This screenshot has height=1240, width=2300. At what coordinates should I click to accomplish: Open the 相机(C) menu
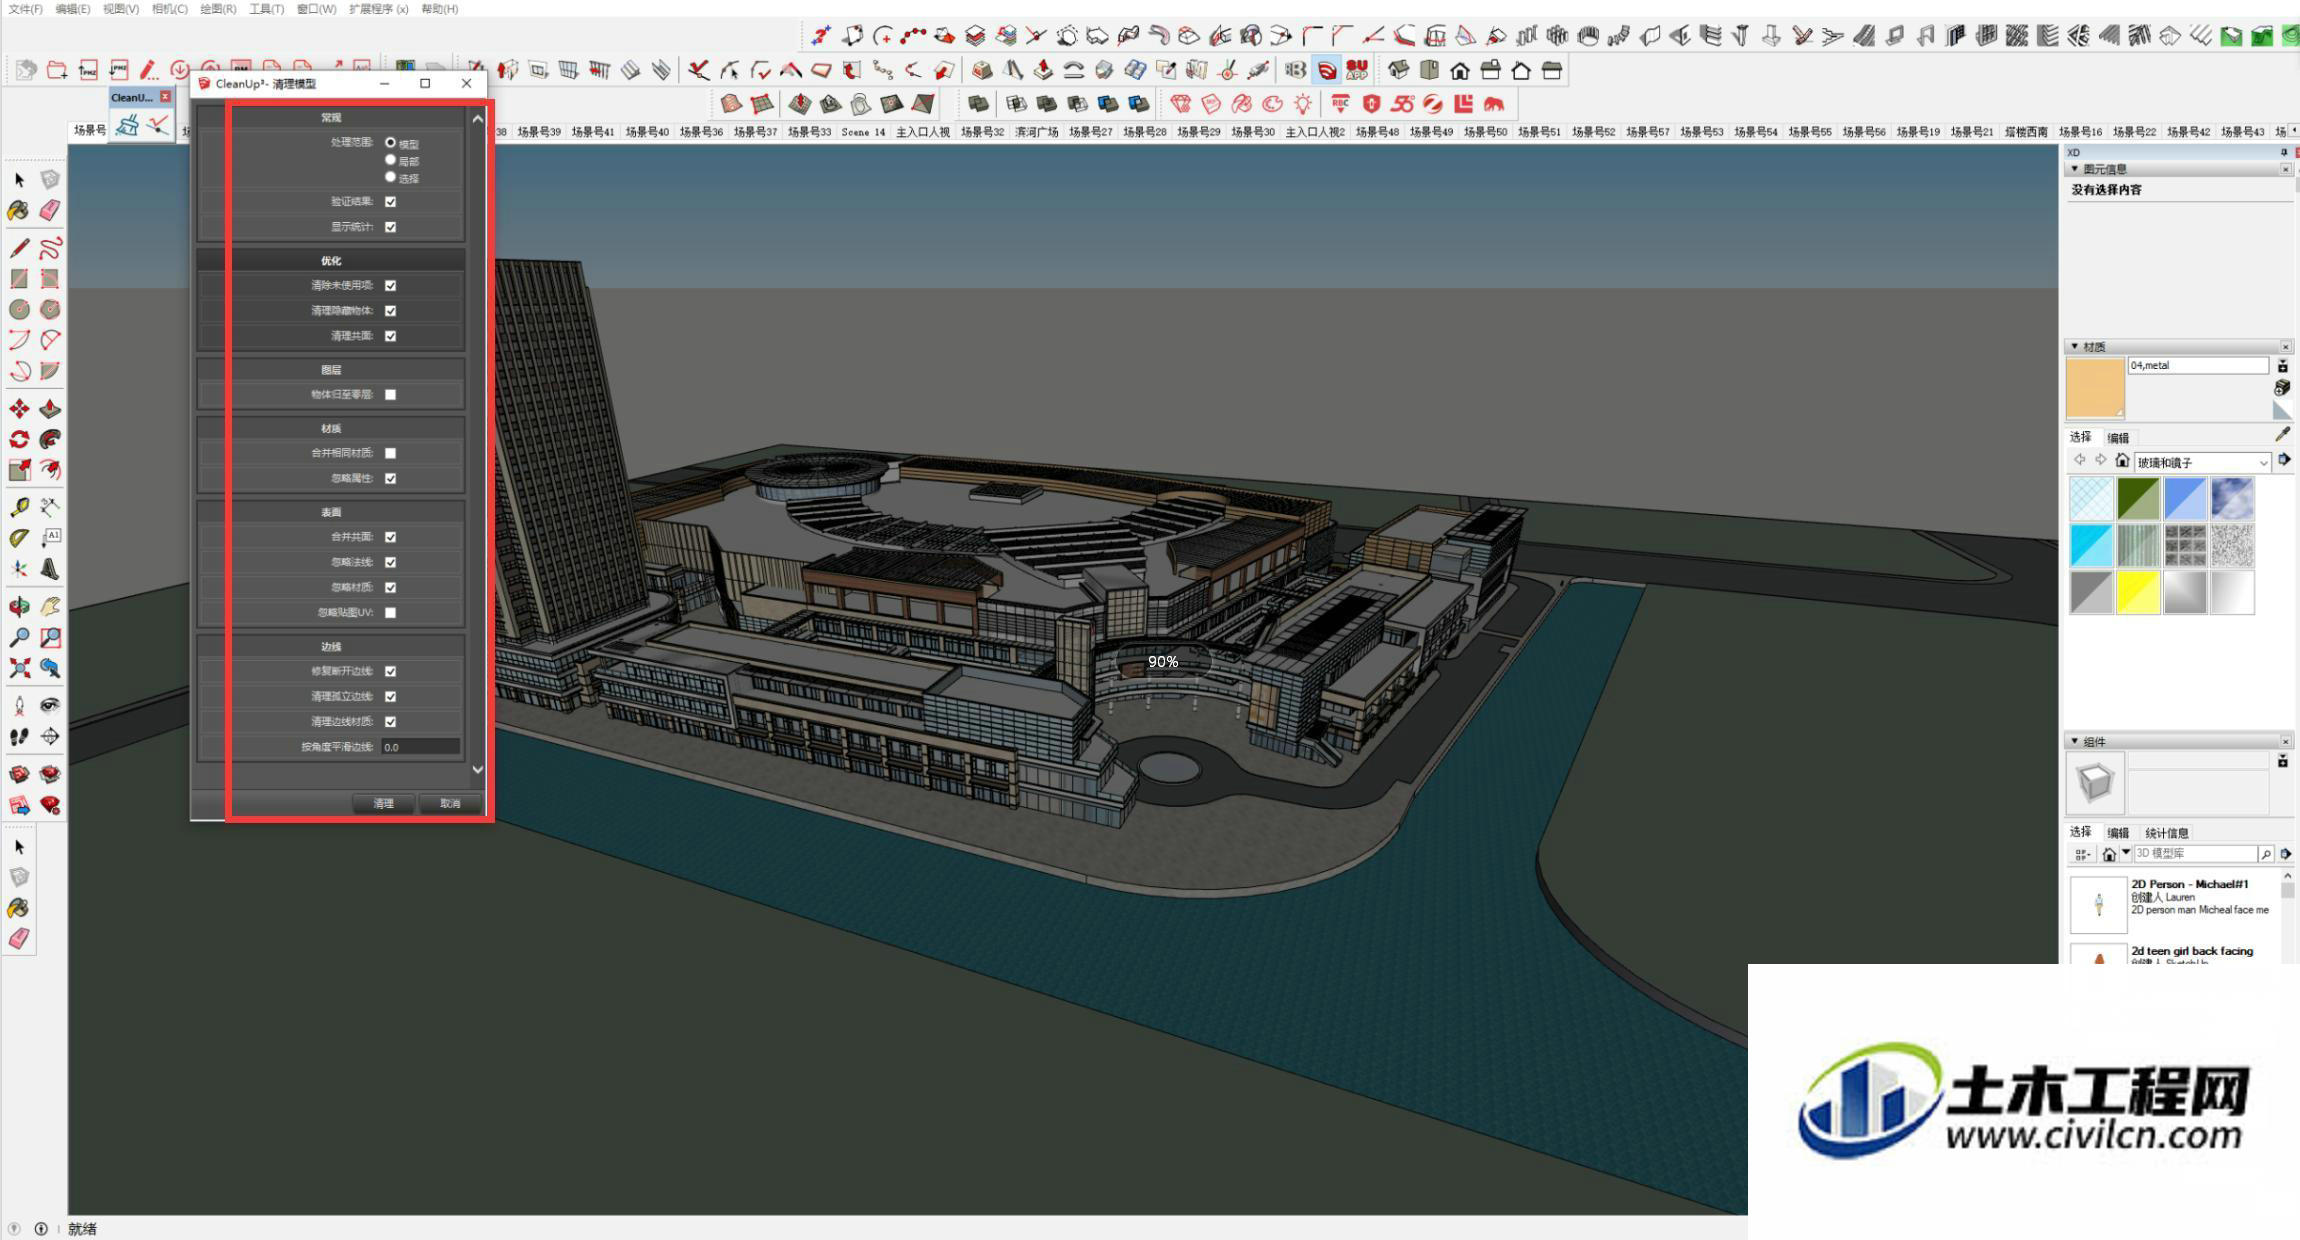169,9
